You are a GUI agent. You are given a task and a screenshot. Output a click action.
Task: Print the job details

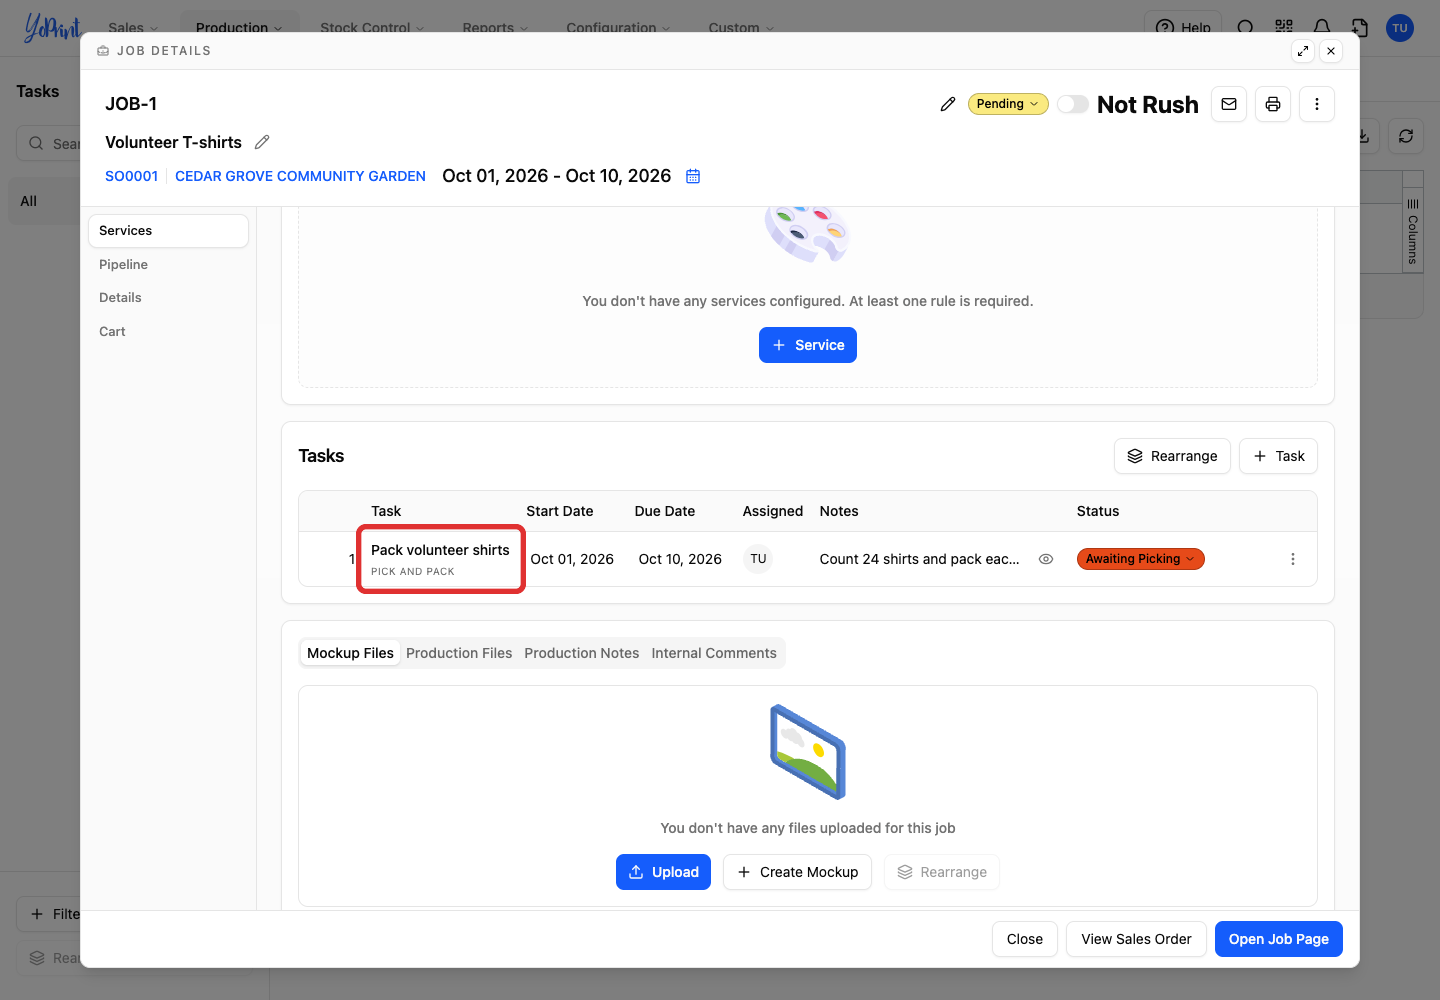1273,104
